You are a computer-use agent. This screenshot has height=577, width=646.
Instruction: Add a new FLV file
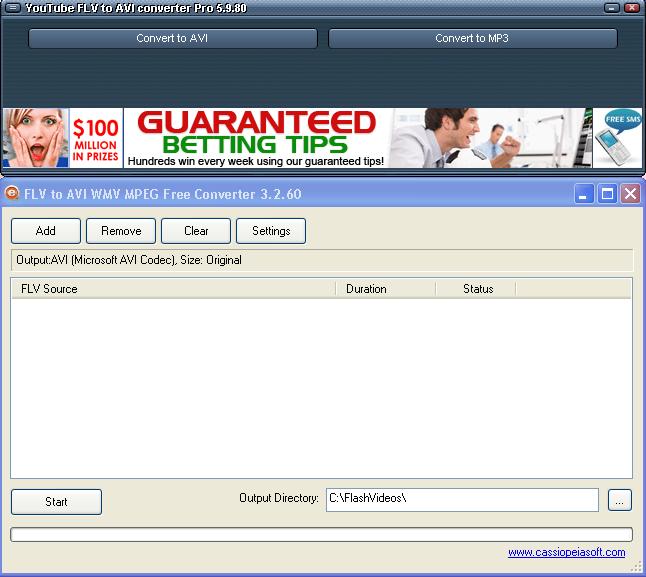46,231
